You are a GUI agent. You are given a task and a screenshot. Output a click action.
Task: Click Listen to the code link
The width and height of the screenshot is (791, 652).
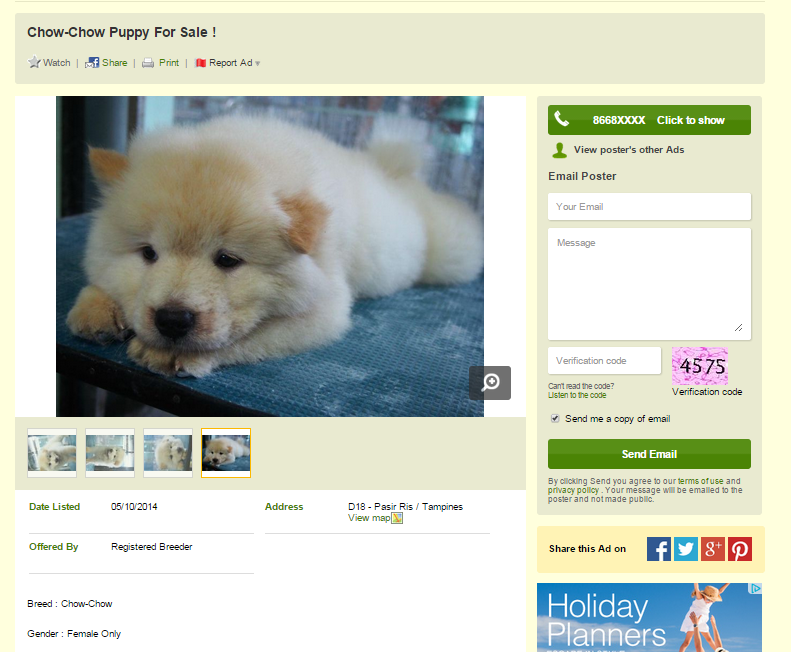[577, 395]
